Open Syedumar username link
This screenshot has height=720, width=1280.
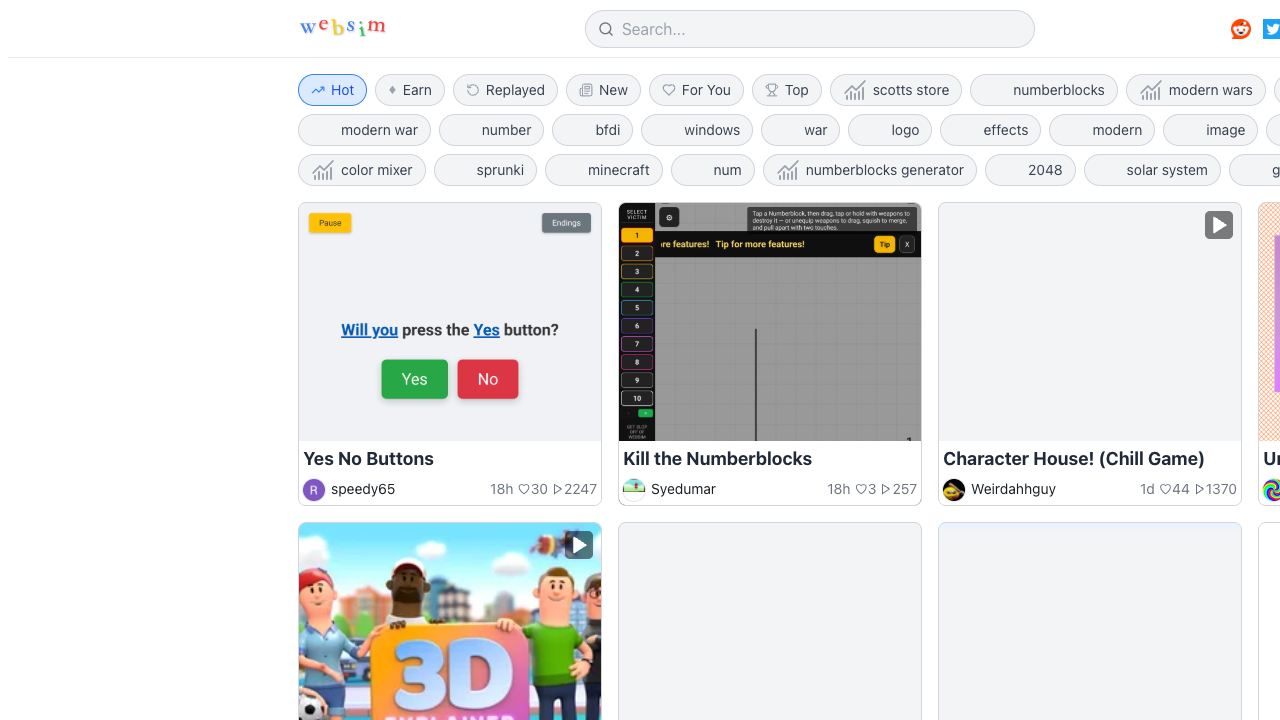[683, 489]
